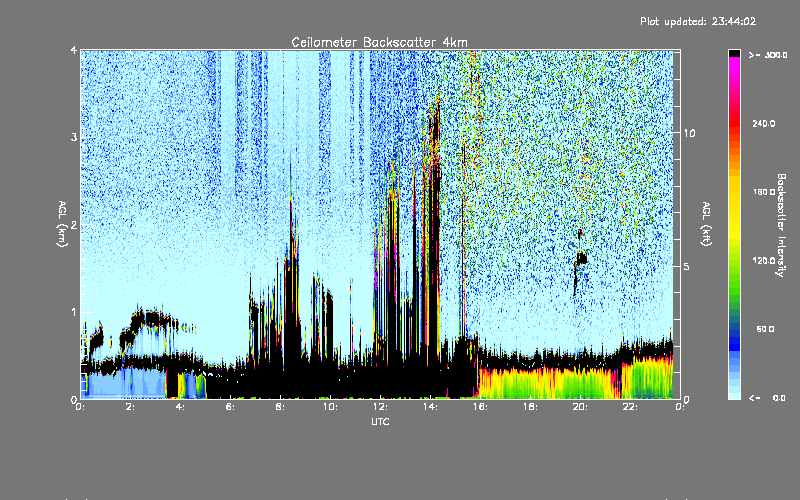Click the '4:' hour tick on the UTC axis

(180, 407)
